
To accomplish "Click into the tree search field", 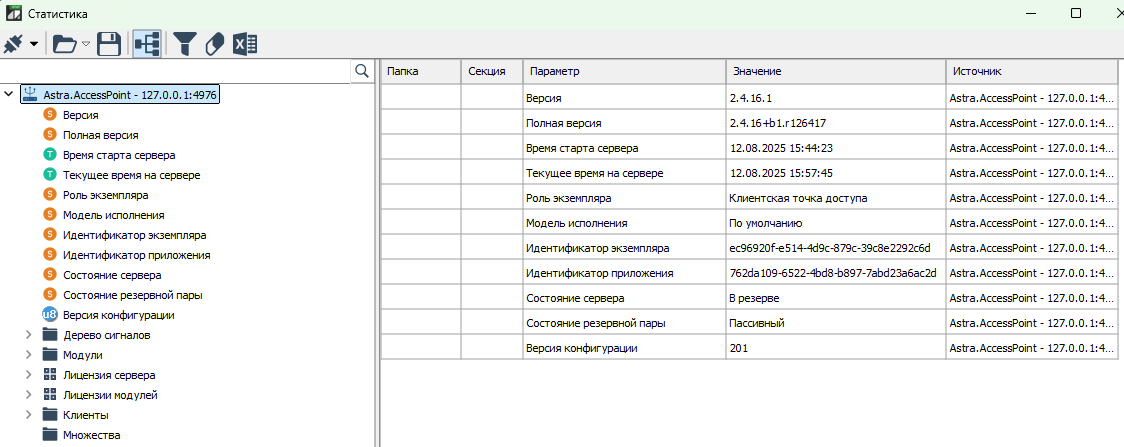I will click(x=175, y=71).
